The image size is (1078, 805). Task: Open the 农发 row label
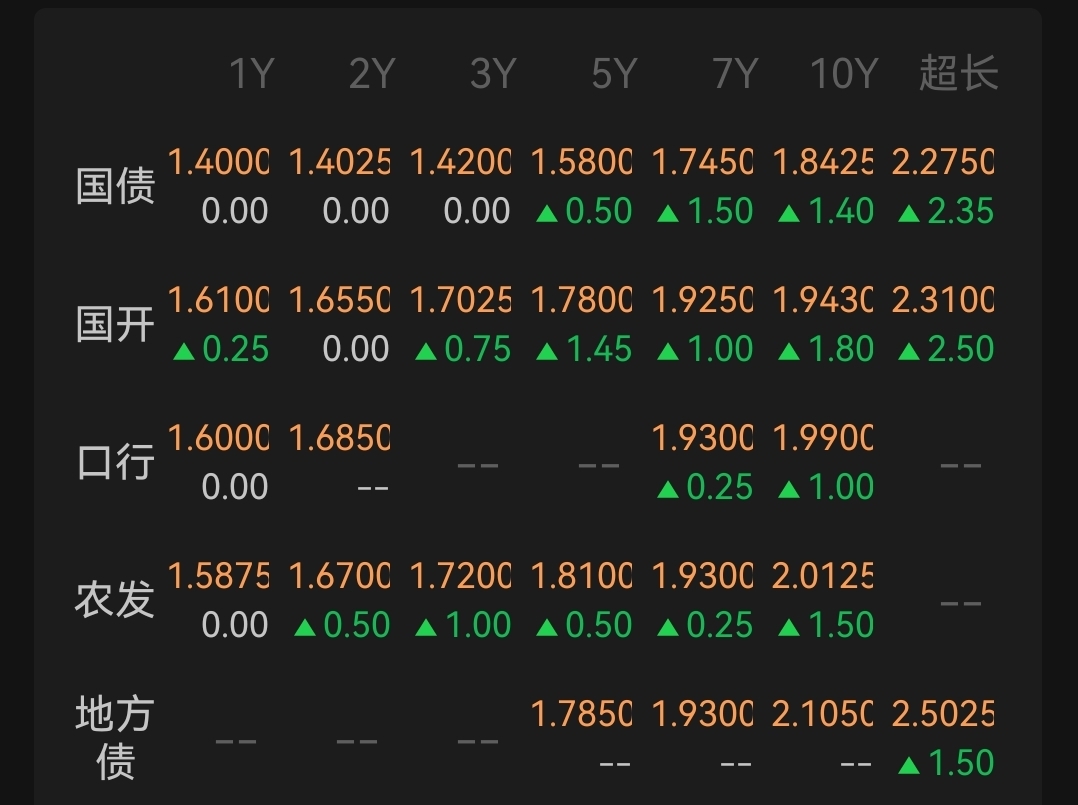(115, 600)
